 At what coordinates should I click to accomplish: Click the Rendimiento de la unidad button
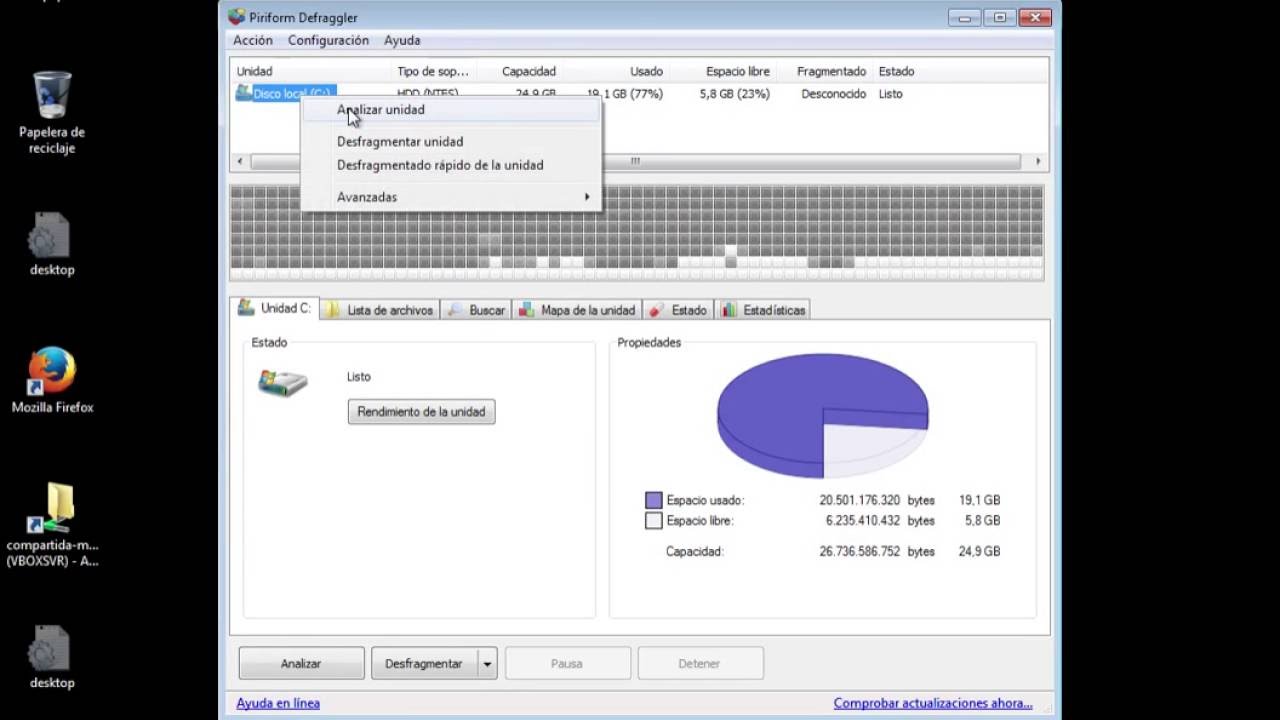[x=421, y=412]
